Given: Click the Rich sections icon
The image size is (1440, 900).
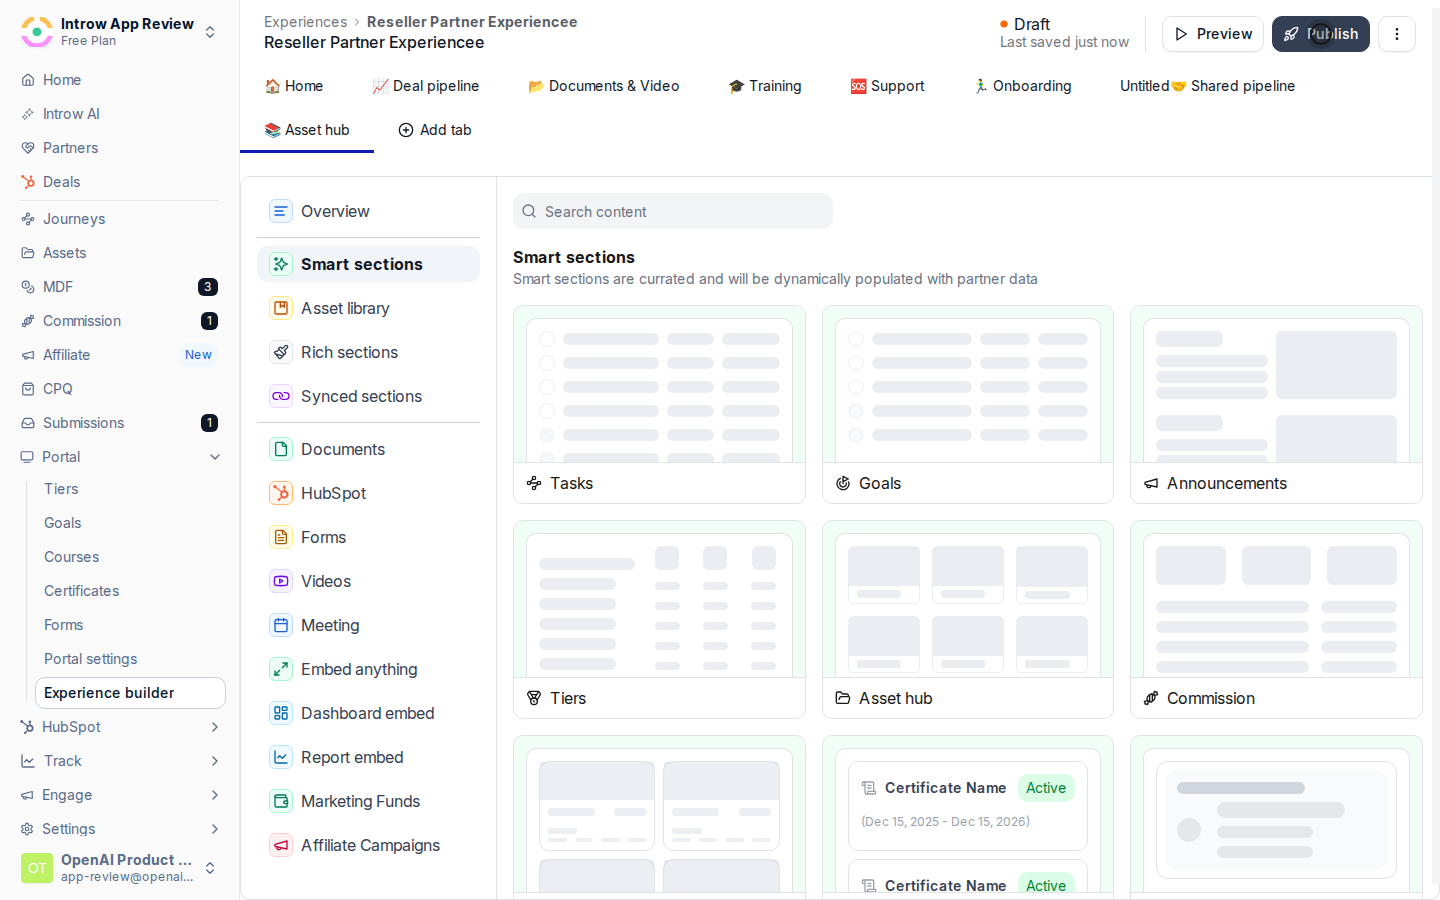Looking at the screenshot, I should [x=281, y=352].
